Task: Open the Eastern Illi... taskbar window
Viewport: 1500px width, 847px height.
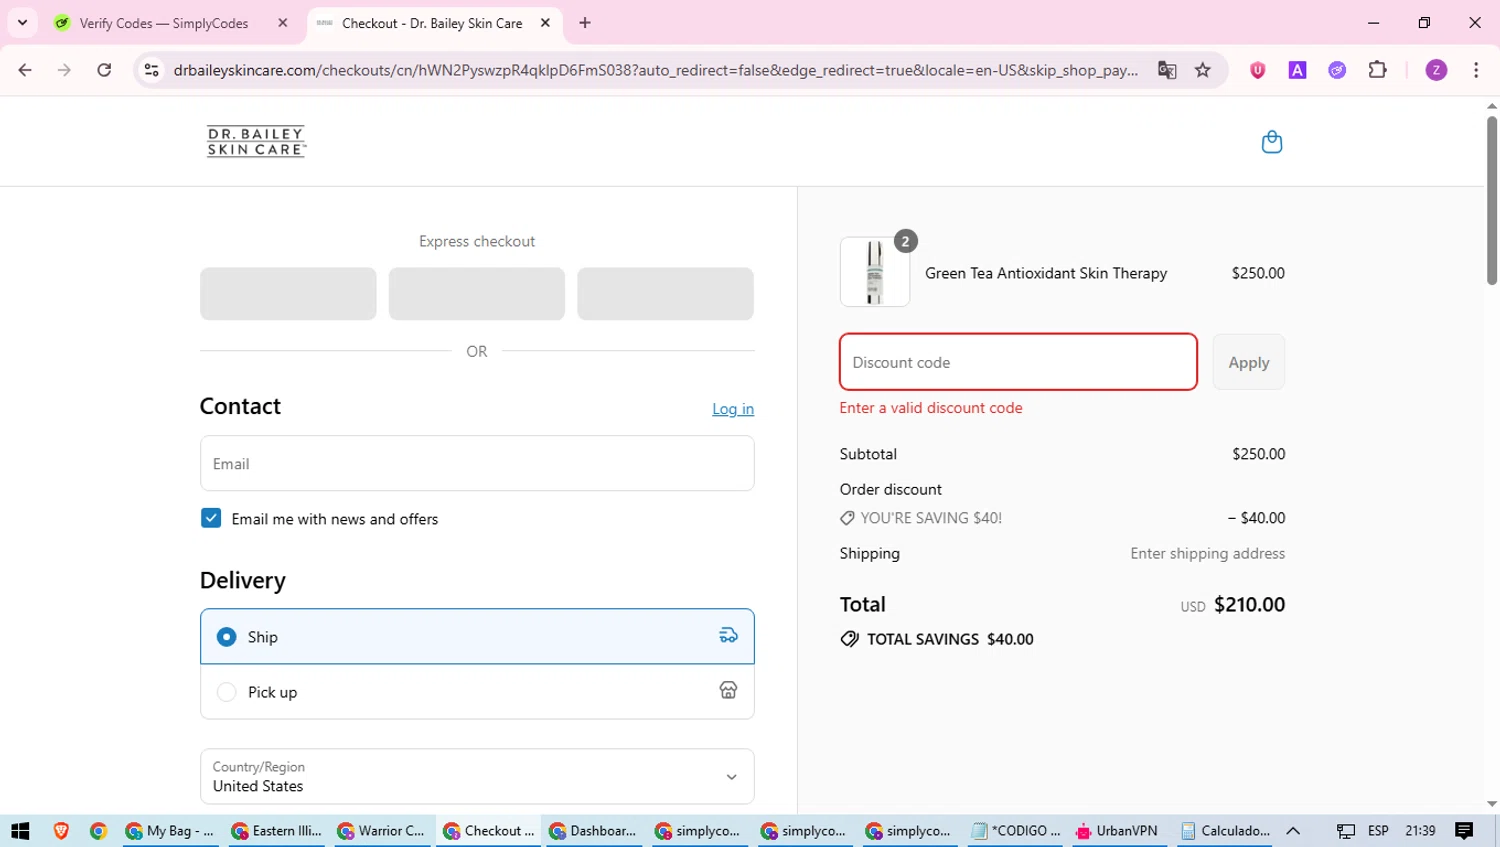Action: [x=276, y=831]
